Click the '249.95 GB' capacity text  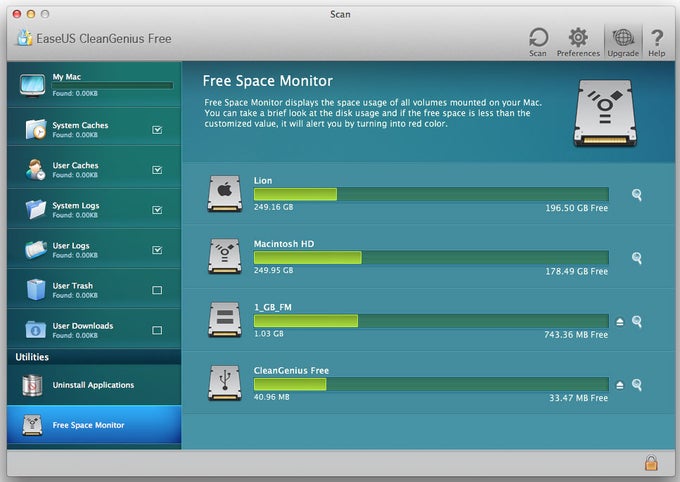click(x=273, y=270)
